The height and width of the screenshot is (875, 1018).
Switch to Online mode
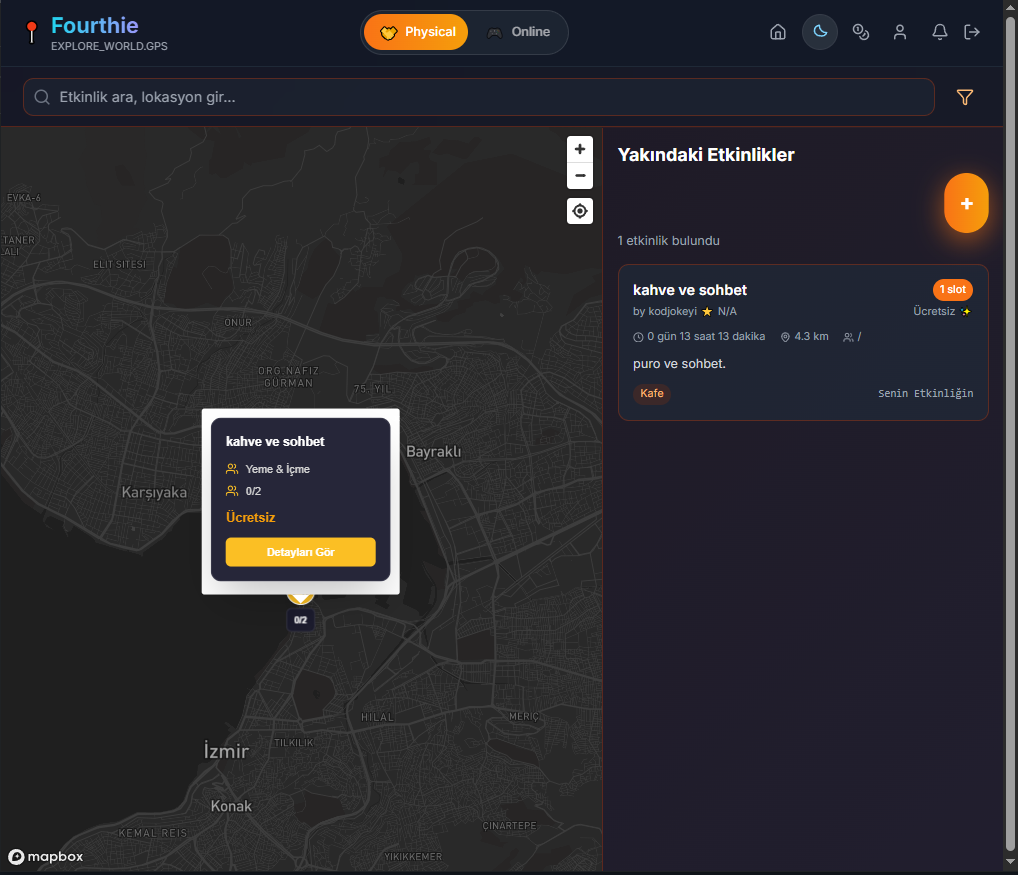(x=519, y=31)
